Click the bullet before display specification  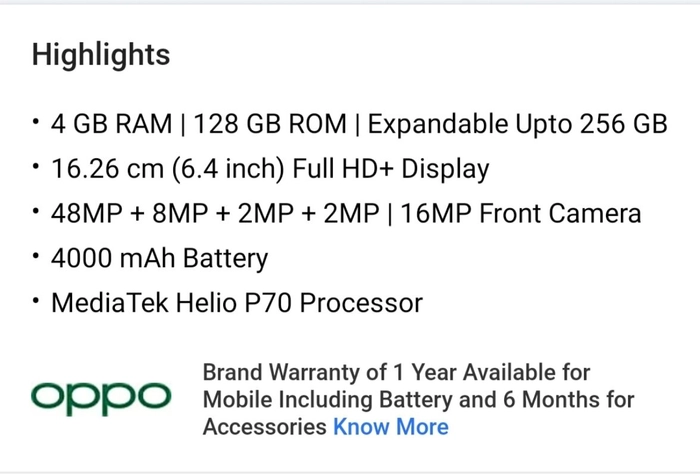(x=36, y=167)
